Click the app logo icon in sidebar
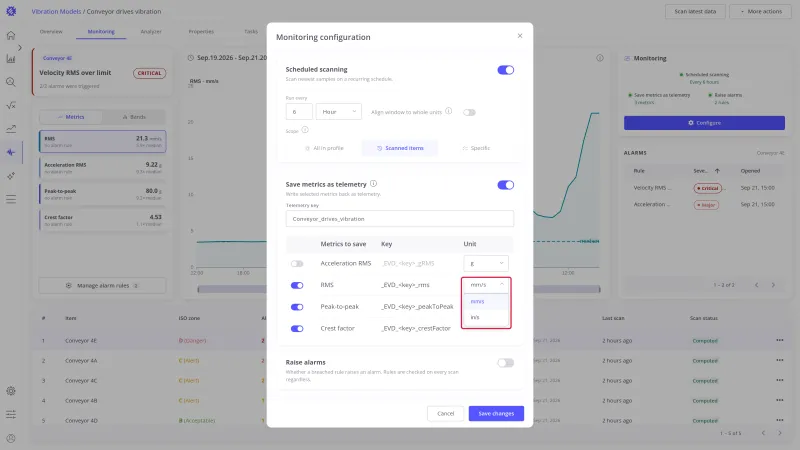The width and height of the screenshot is (800, 450). click(x=11, y=11)
